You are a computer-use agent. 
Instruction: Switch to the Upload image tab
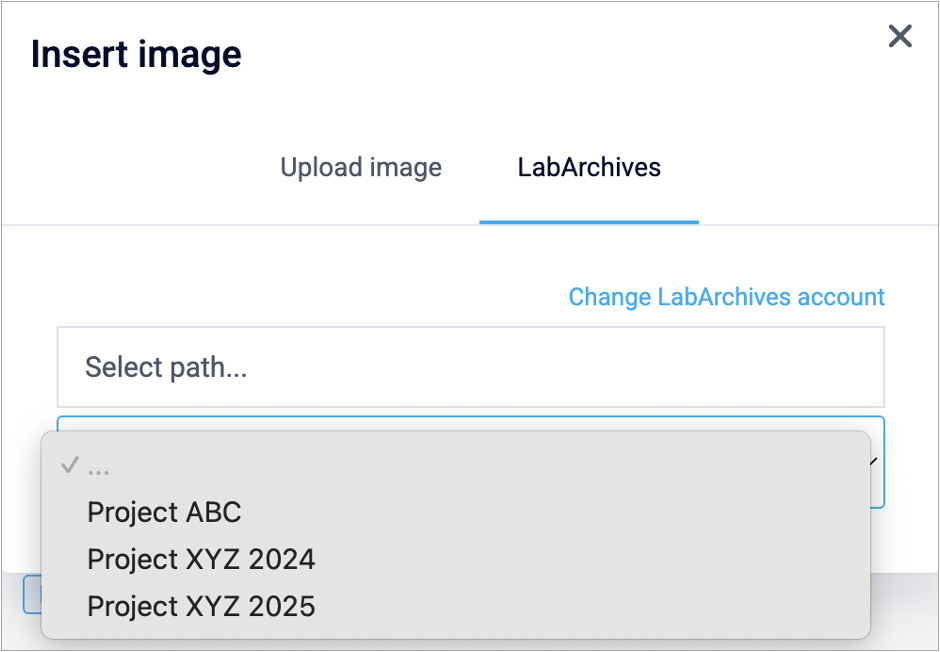(x=360, y=167)
